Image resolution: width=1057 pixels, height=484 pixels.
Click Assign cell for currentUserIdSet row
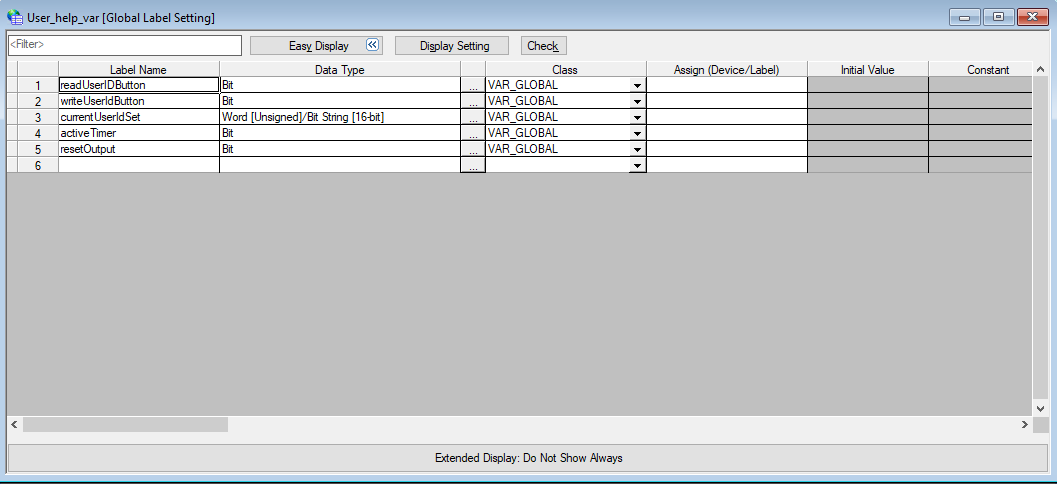727,117
